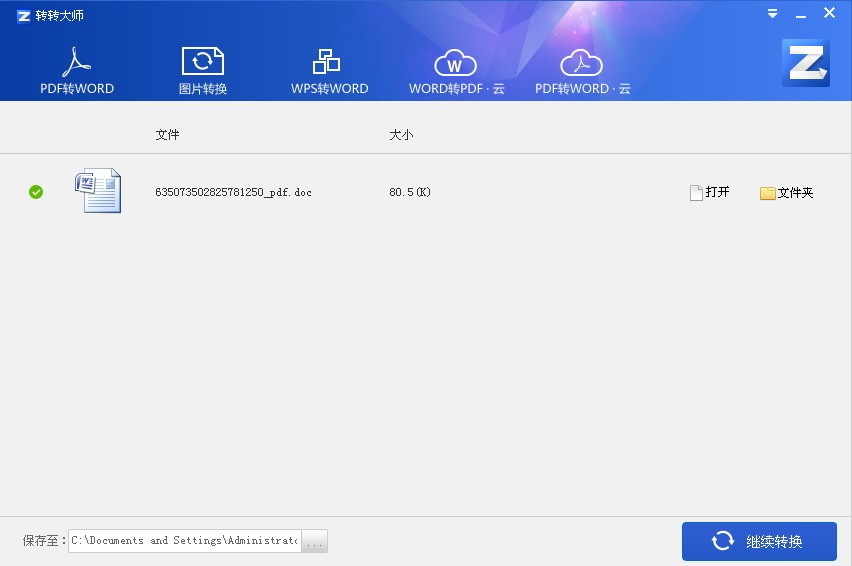This screenshot has width=852, height=566.
Task: Open the title bar dropdown menu arrow
Action: click(772, 14)
